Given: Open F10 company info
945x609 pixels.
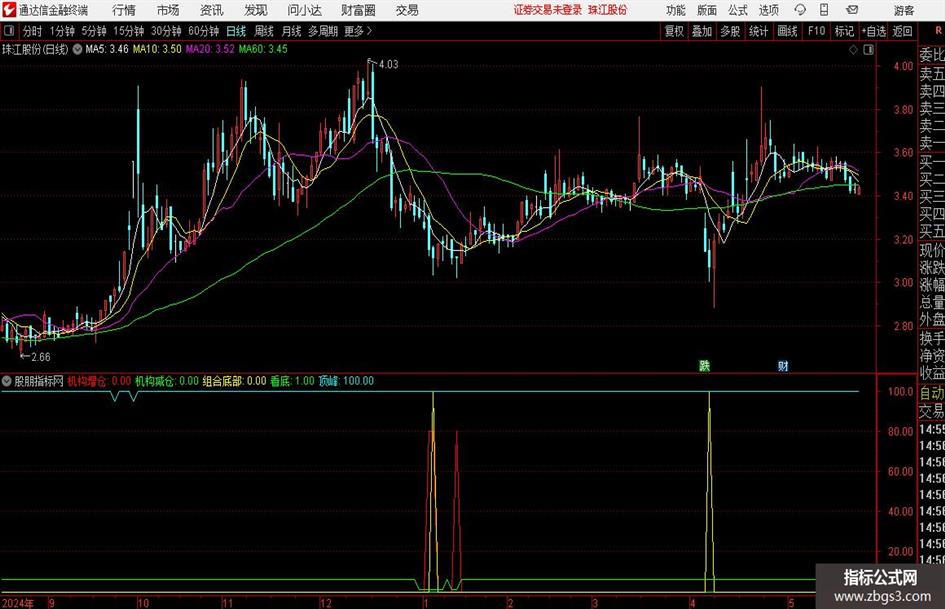Looking at the screenshot, I should [817, 31].
